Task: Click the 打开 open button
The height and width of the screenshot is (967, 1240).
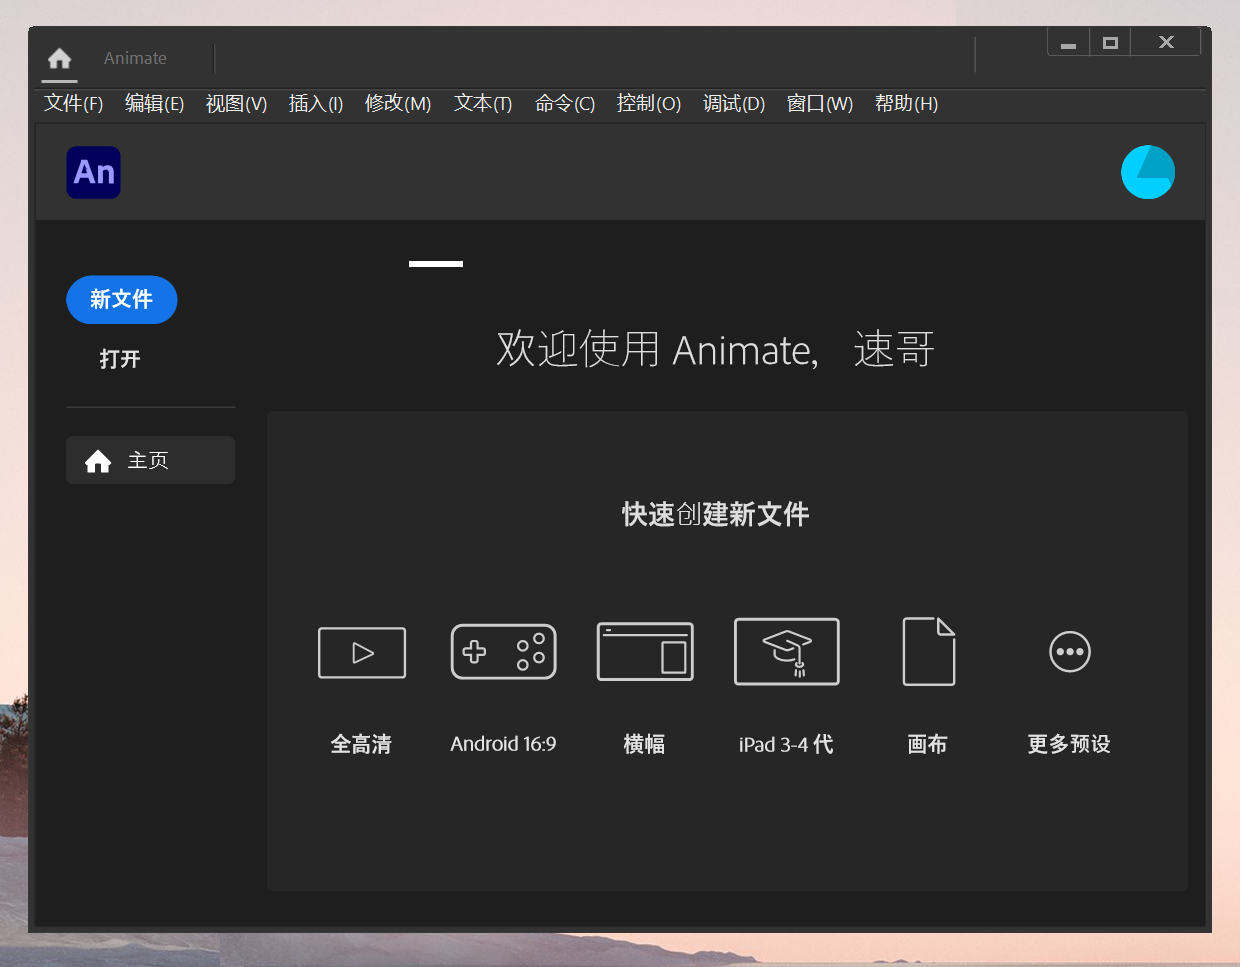Action: (120, 359)
